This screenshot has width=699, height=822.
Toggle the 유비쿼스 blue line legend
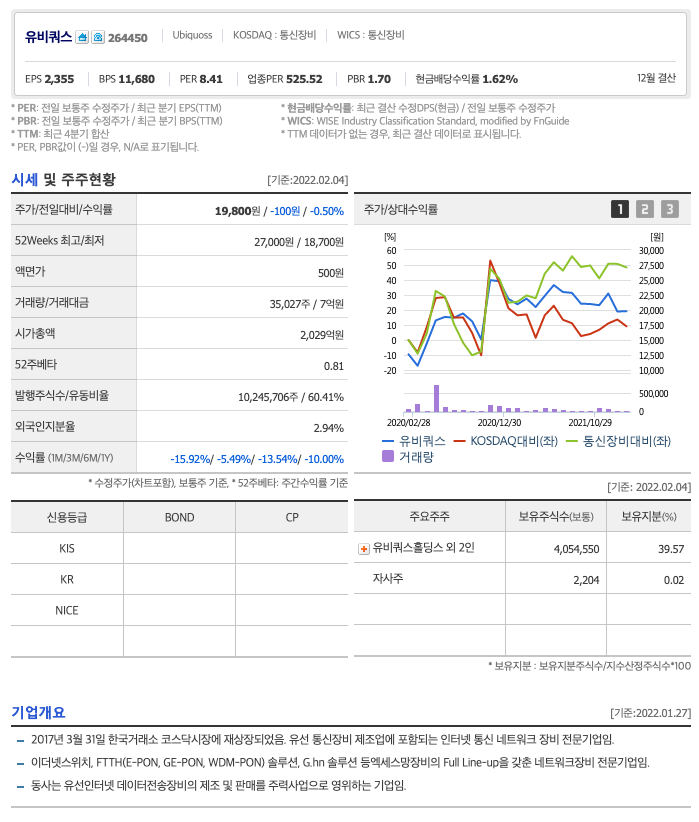coord(414,441)
